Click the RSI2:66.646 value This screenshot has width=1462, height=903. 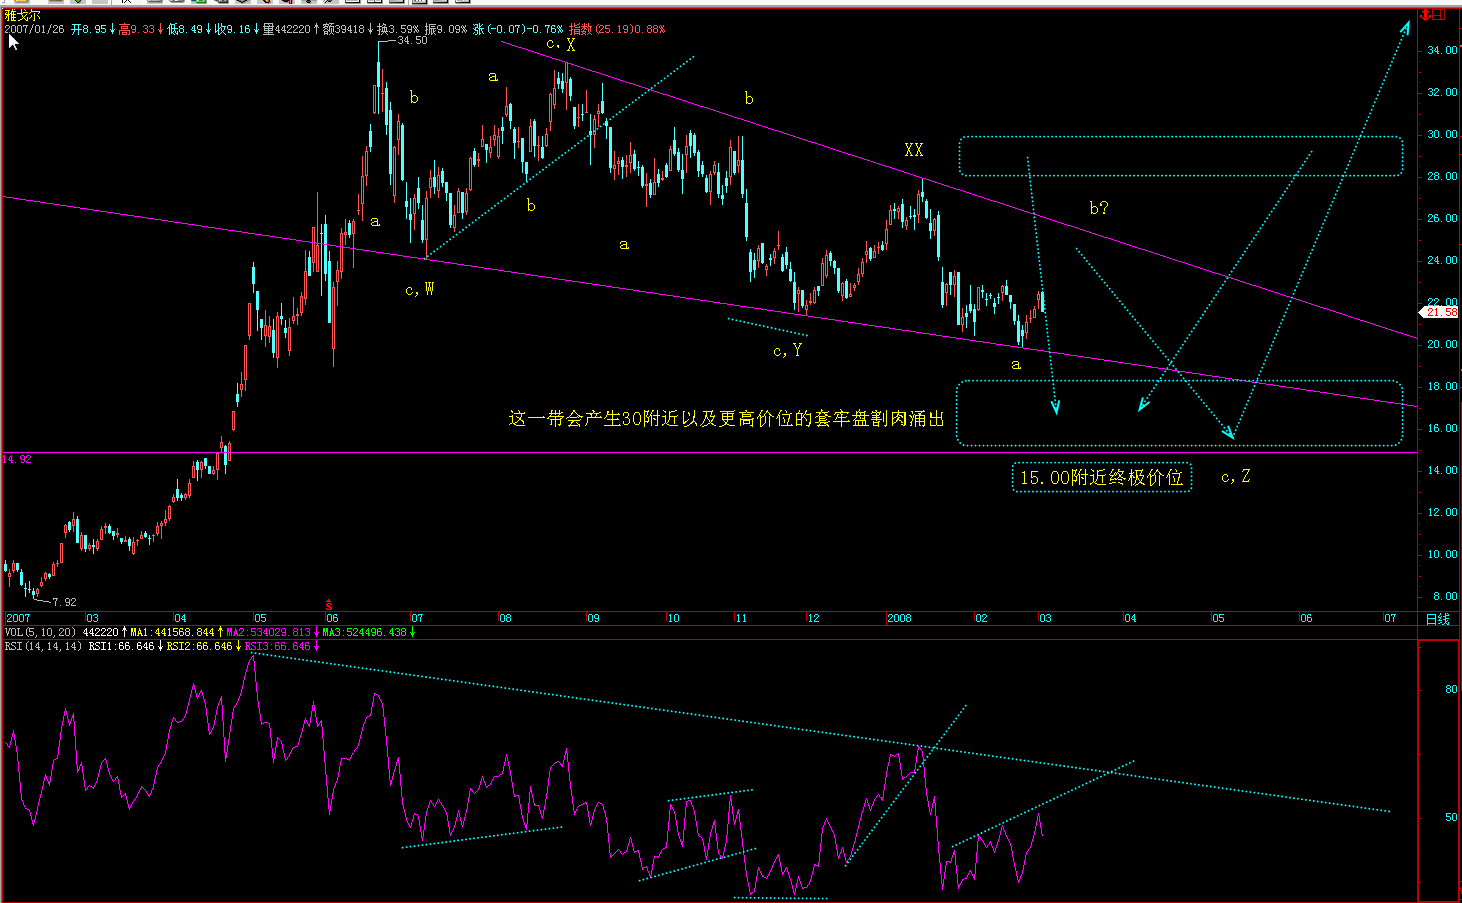[199, 646]
